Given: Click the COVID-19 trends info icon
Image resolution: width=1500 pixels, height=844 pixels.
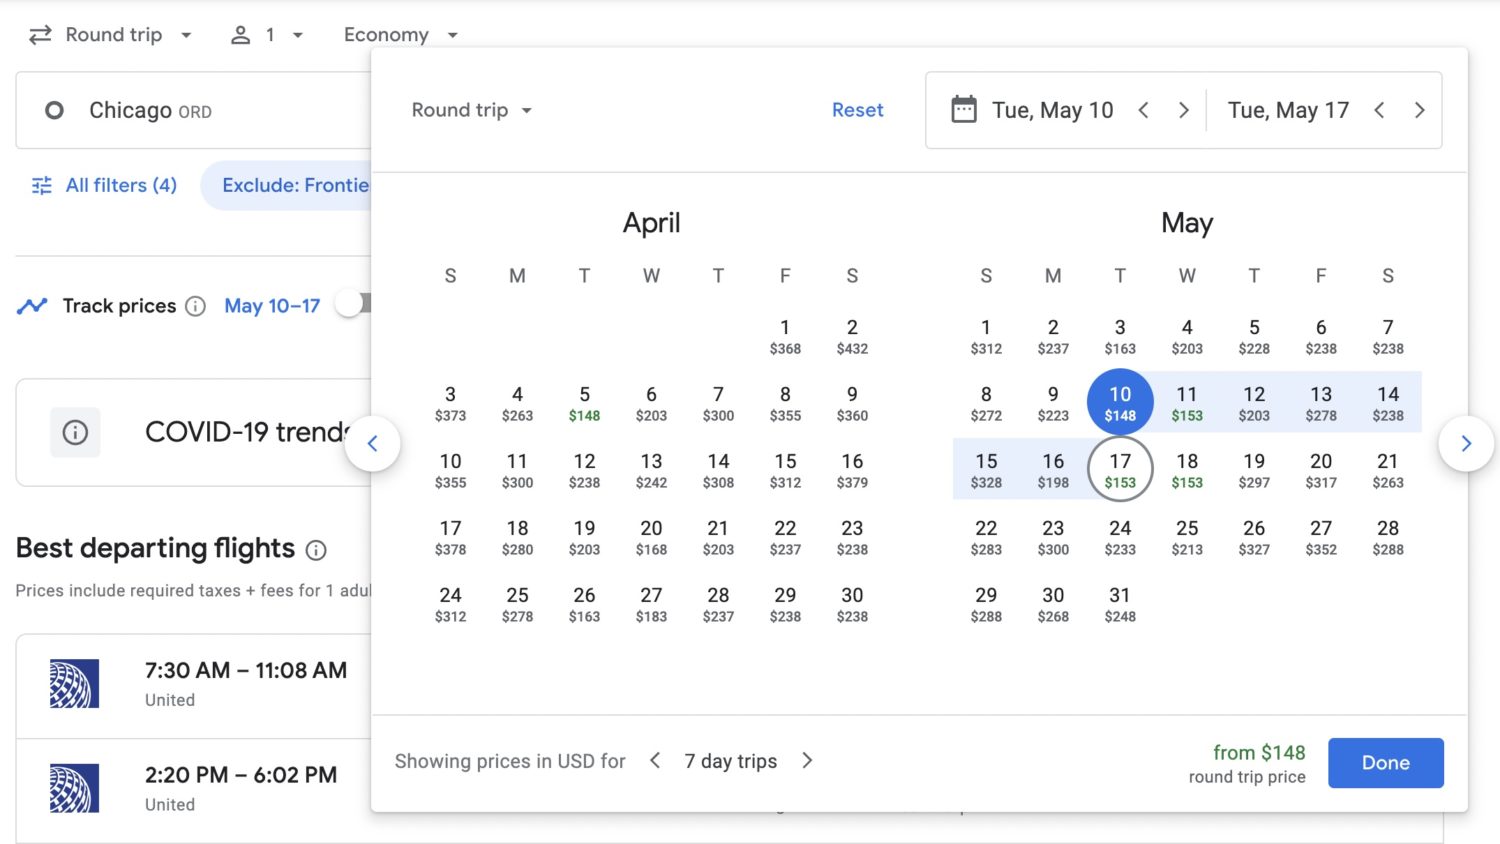Looking at the screenshot, I should [x=75, y=432].
